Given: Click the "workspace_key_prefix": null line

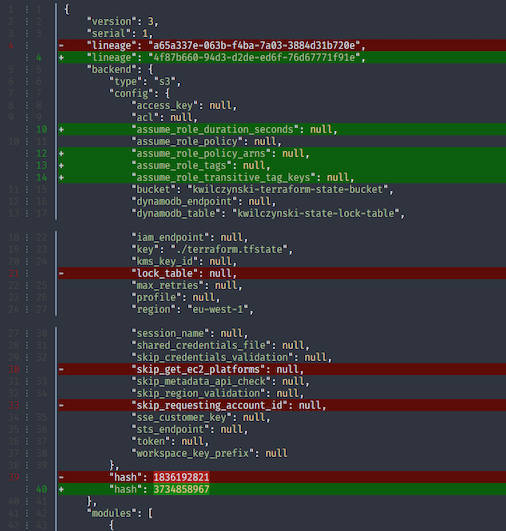Looking at the screenshot, I should coord(209,453).
